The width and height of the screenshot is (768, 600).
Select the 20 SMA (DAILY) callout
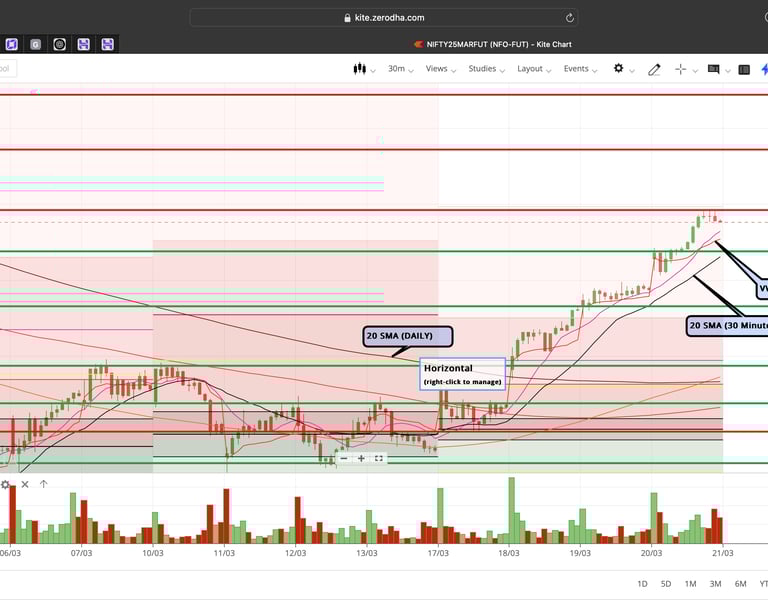[x=408, y=336]
